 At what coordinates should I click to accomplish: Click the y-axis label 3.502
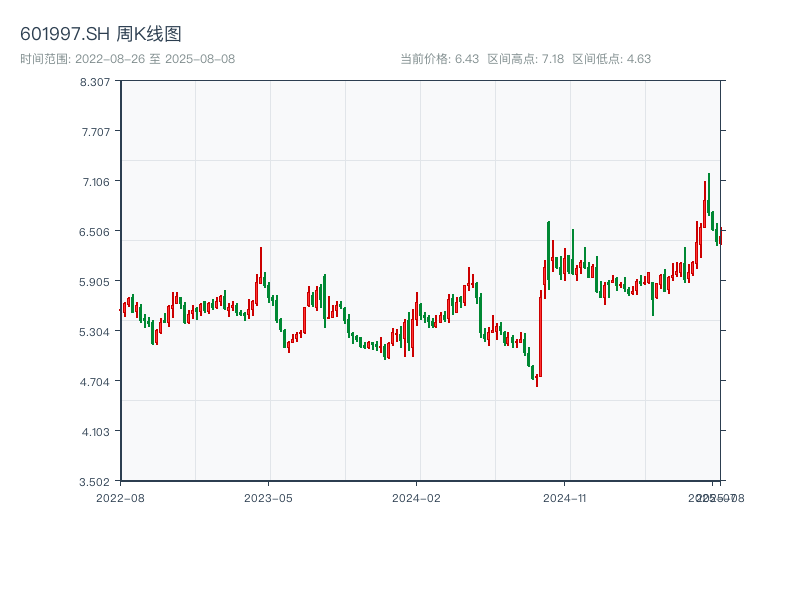coord(94,482)
